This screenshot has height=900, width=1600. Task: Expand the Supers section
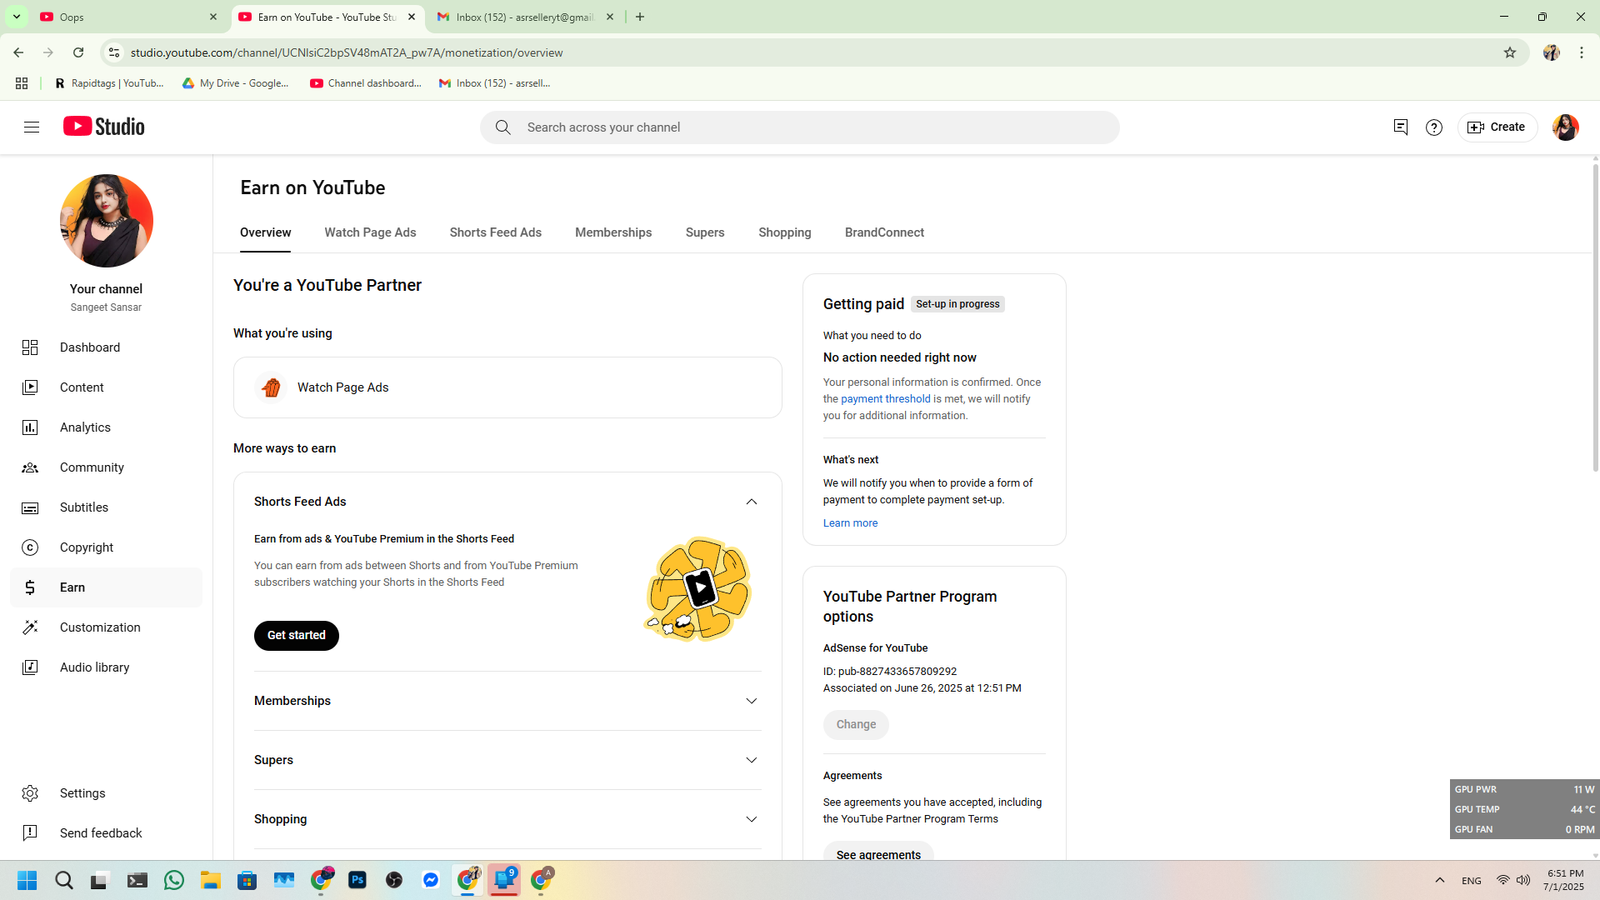click(x=751, y=760)
